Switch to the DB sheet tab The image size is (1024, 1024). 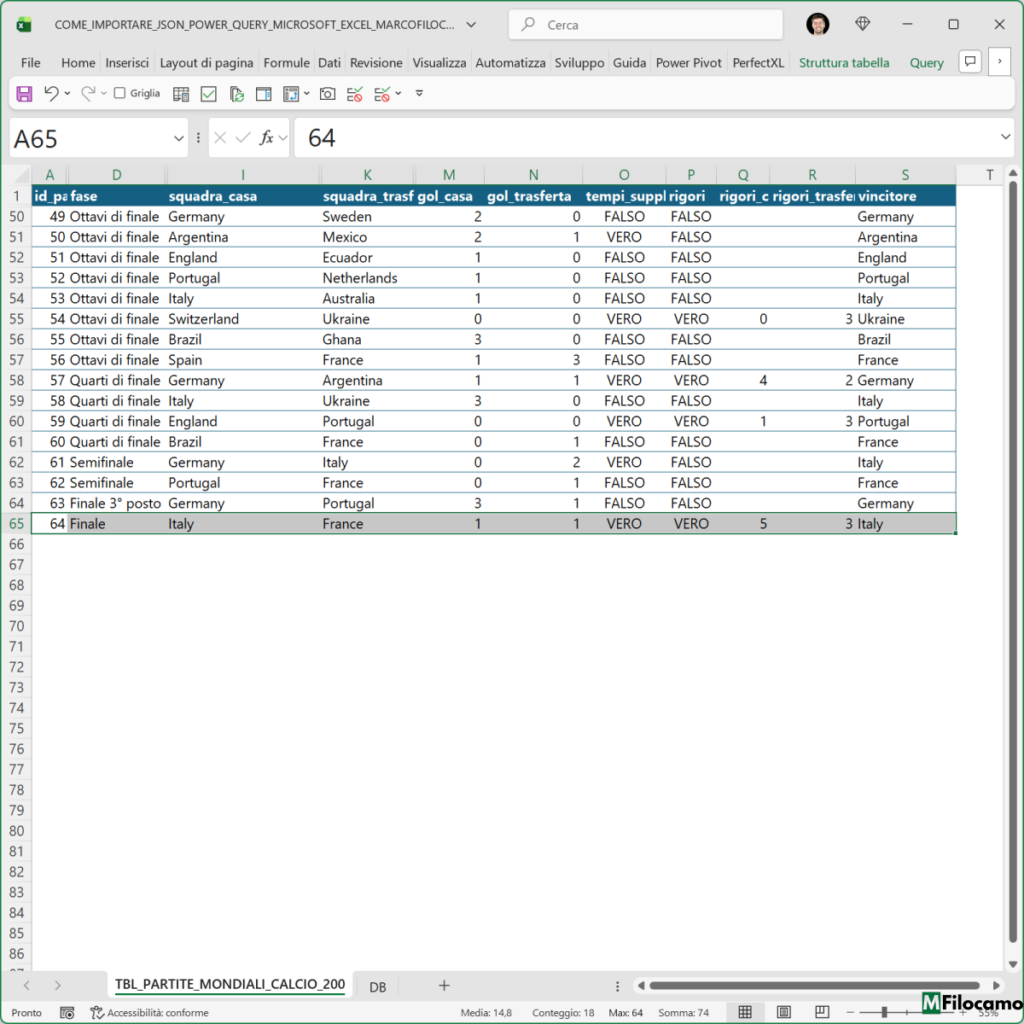pyautogui.click(x=377, y=987)
